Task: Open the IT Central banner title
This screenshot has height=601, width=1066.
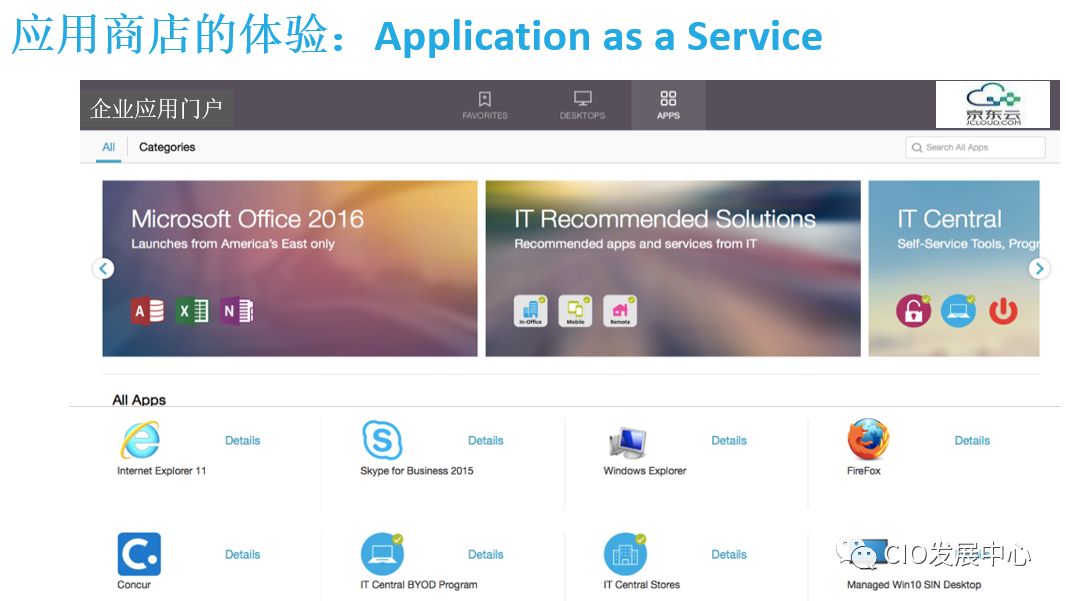Action: tap(949, 219)
